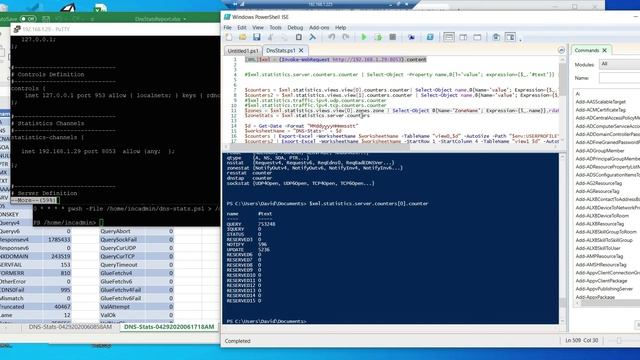
Task: Click the Truncated value 40467 cell
Action: (x=57, y=307)
